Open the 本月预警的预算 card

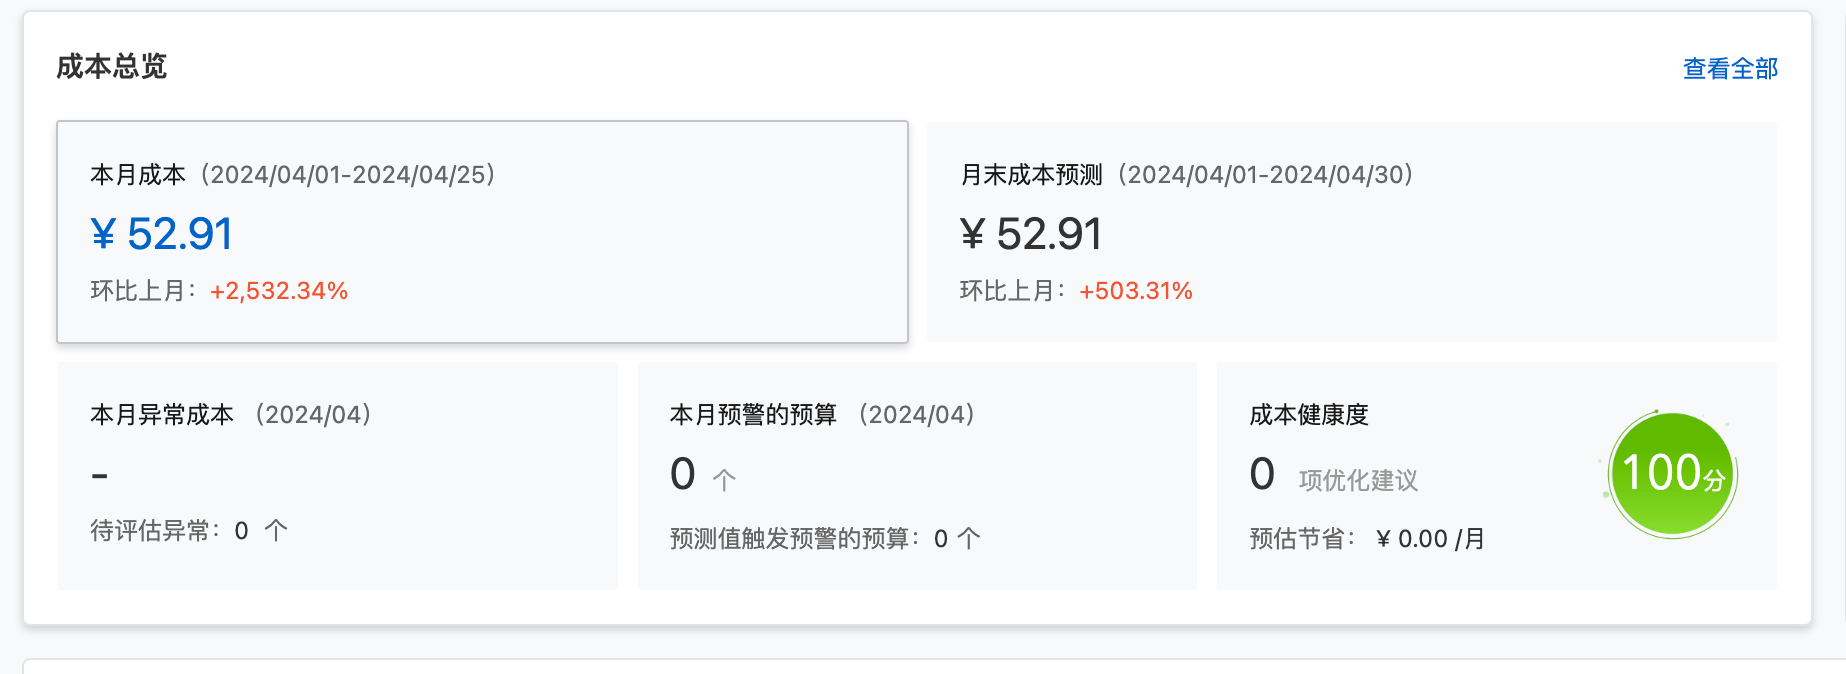click(916, 476)
